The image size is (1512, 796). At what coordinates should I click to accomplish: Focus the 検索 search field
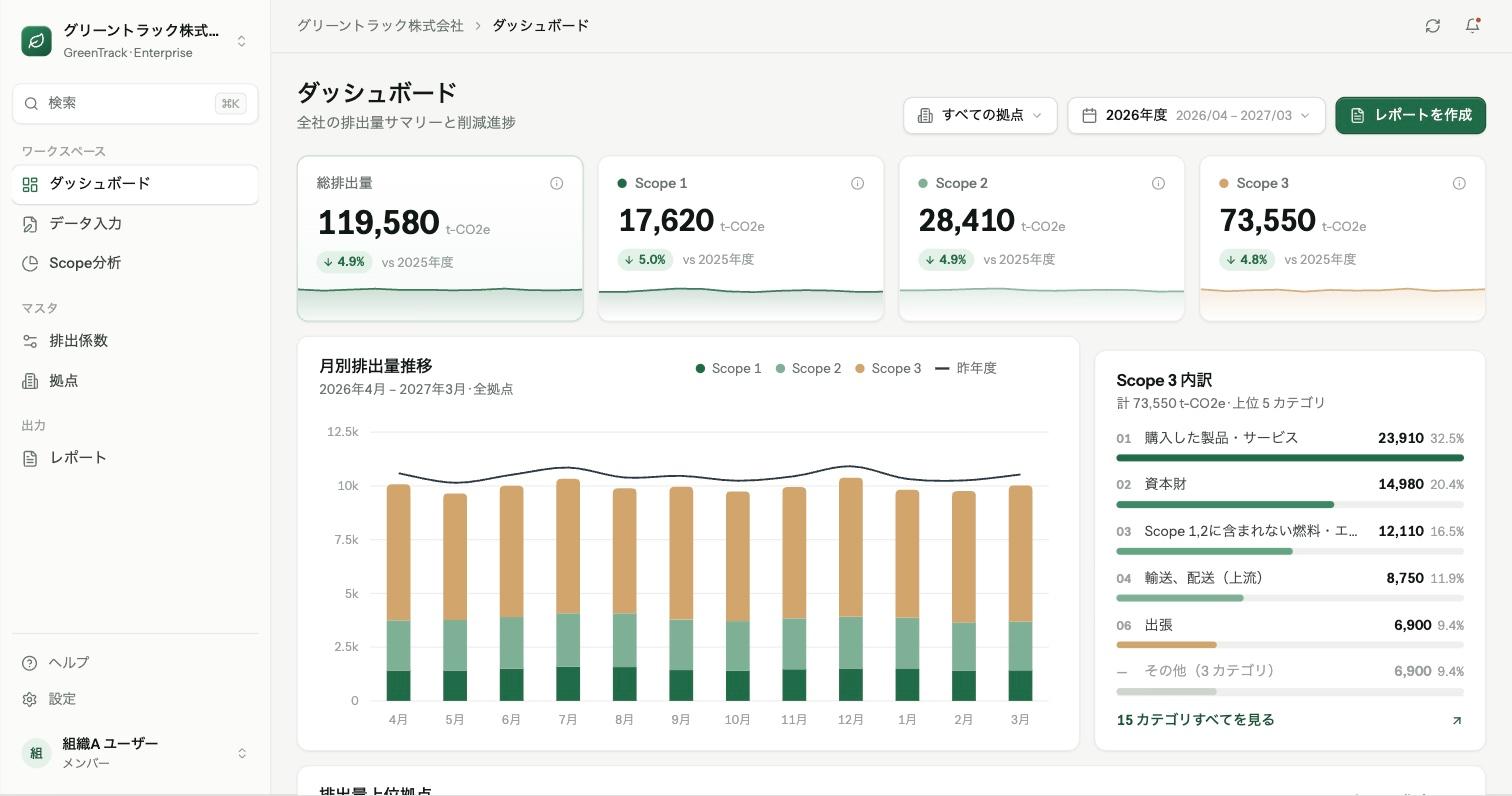tap(135, 104)
